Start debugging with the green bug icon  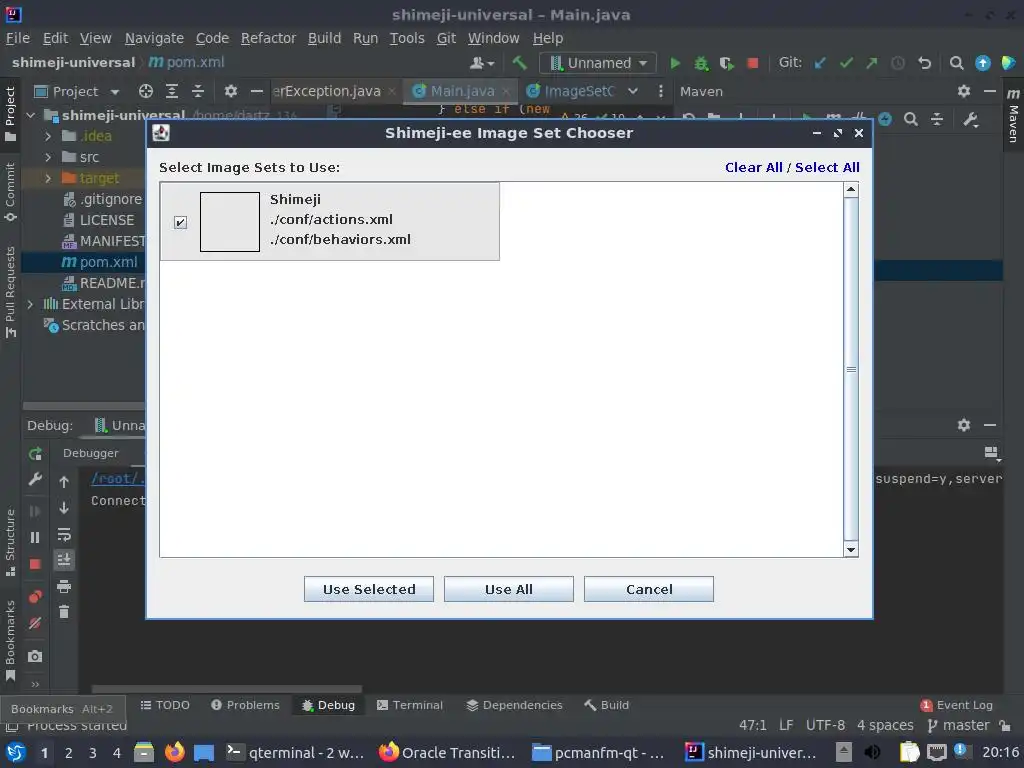tap(701, 63)
